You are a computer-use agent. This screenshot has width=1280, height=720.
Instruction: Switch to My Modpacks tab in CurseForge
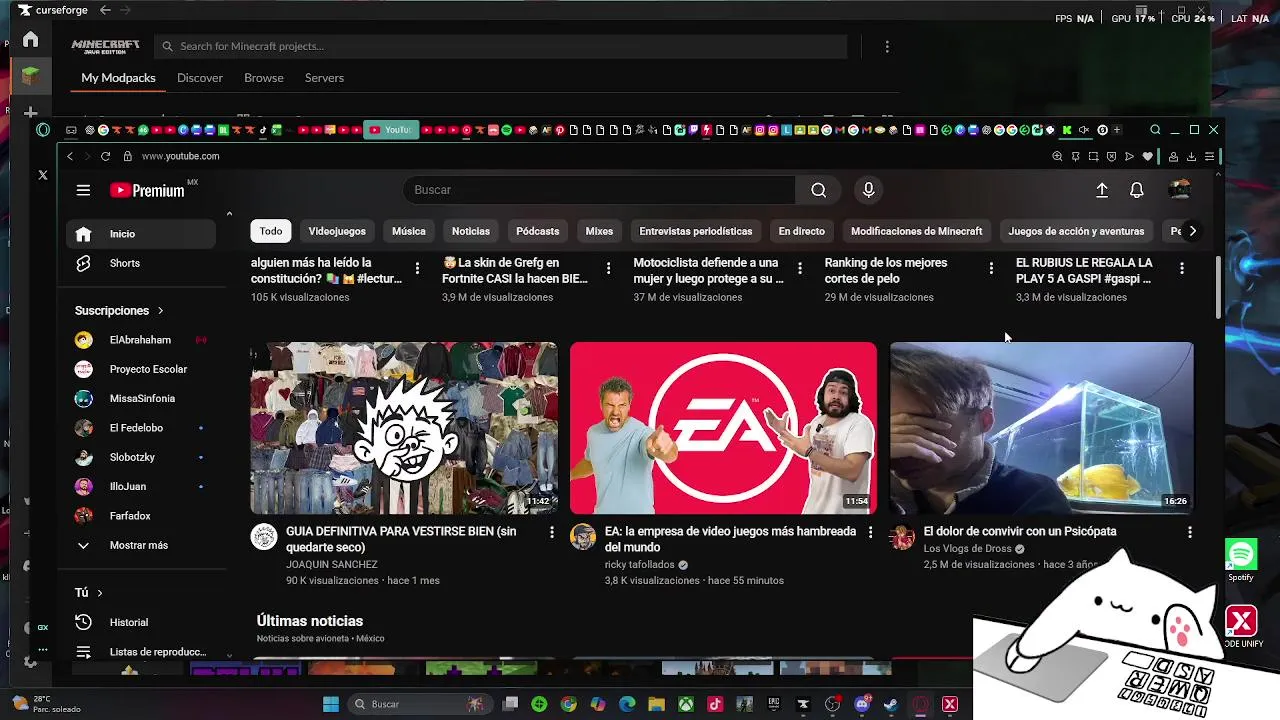coord(118,78)
